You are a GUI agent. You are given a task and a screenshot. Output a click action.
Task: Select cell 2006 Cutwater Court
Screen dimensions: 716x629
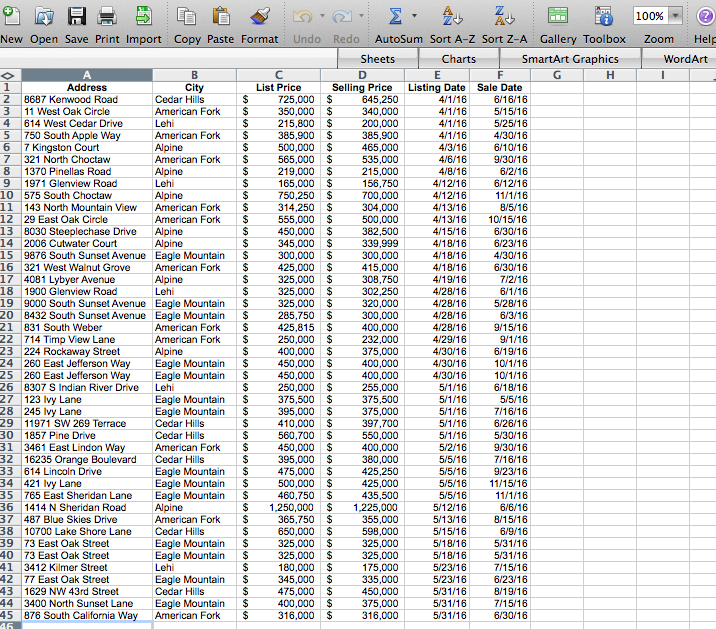click(87, 243)
